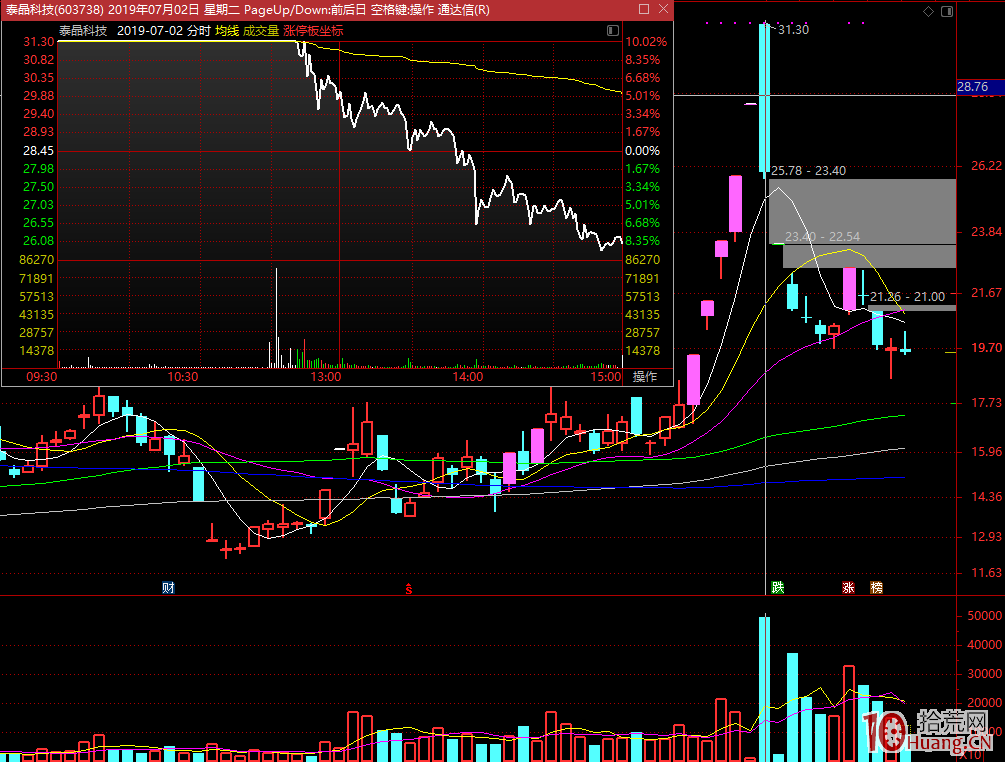
Task: Click the 分时 intraday label
Action: coord(199,31)
